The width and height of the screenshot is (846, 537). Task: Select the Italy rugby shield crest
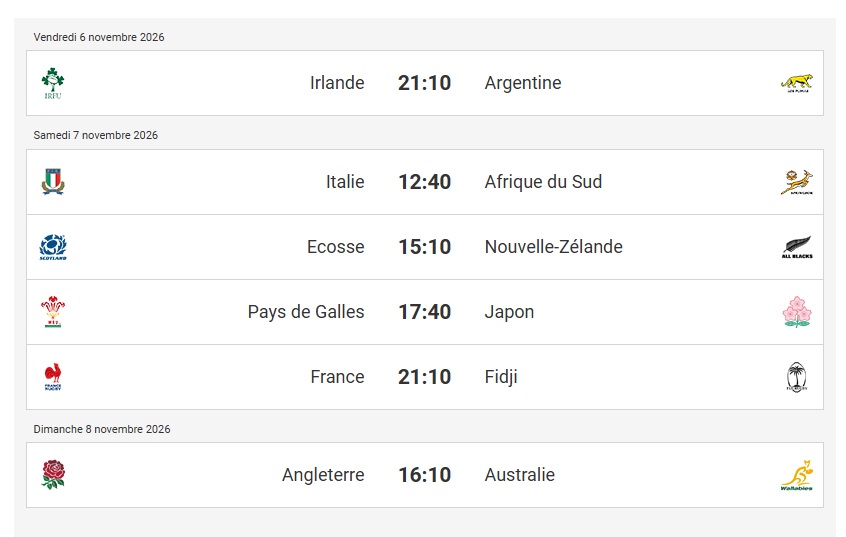[x=53, y=181]
